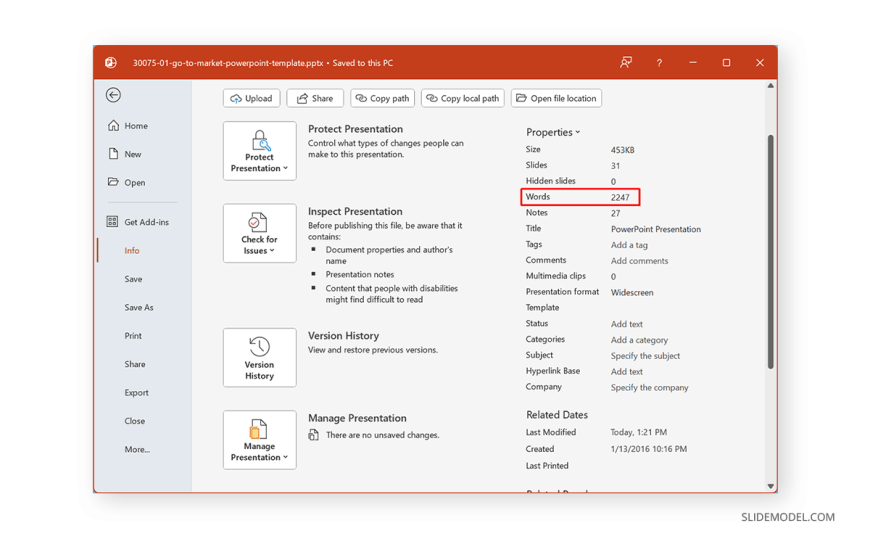Open the Check for Issues dropdown
870x539 pixels.
coord(259,233)
